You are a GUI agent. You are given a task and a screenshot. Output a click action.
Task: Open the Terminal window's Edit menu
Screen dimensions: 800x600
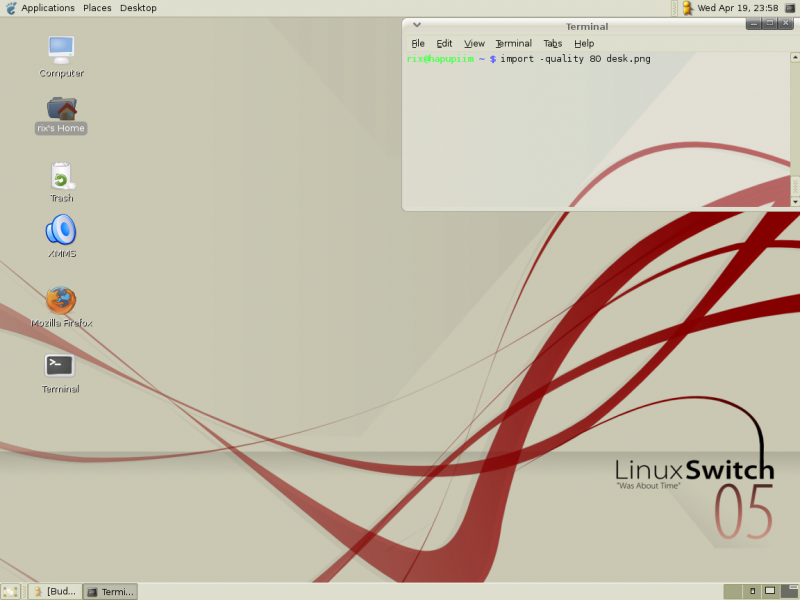click(444, 43)
